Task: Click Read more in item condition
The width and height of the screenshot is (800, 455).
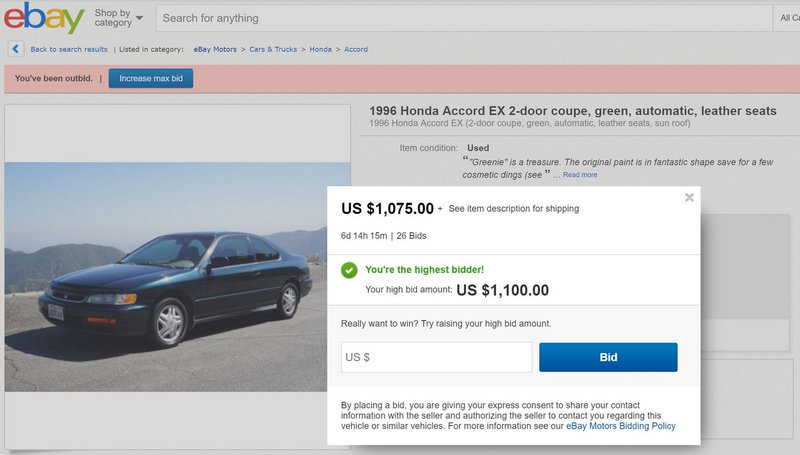Action: [x=580, y=175]
